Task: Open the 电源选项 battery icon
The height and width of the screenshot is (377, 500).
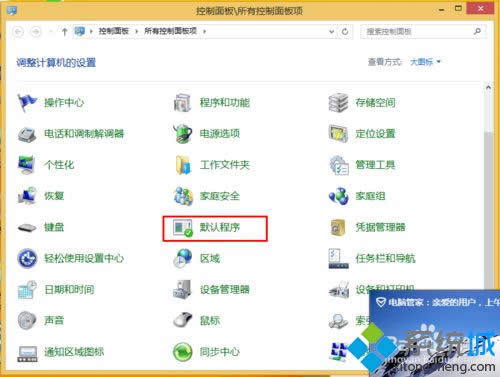Action: click(x=182, y=134)
